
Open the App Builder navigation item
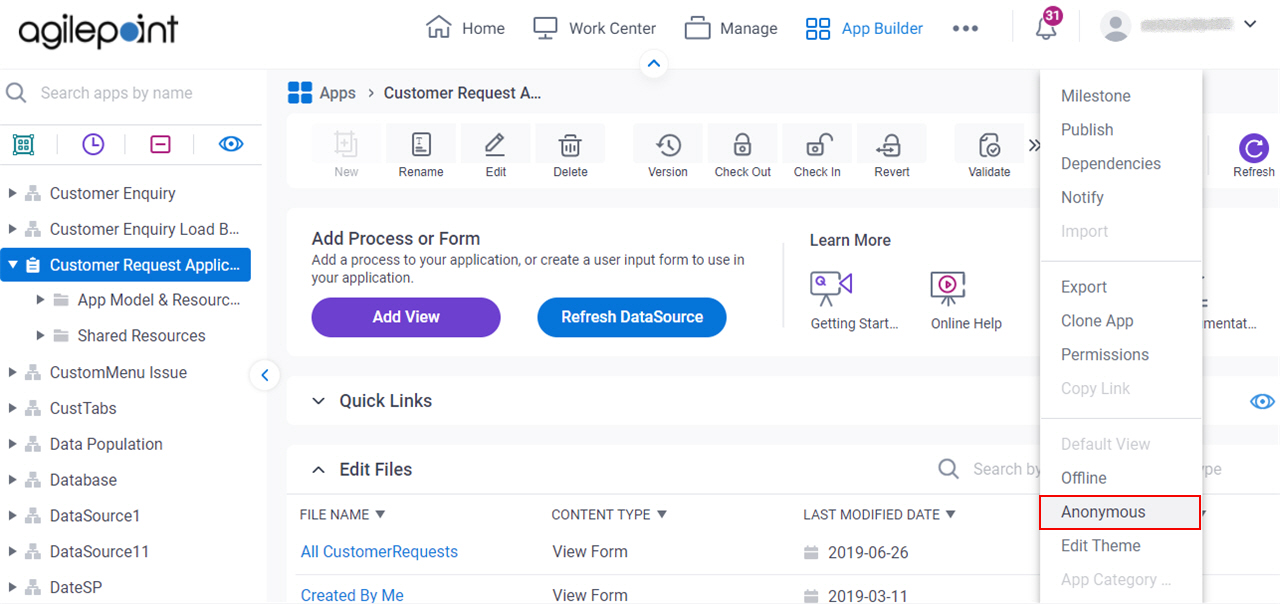pyautogui.click(x=865, y=28)
